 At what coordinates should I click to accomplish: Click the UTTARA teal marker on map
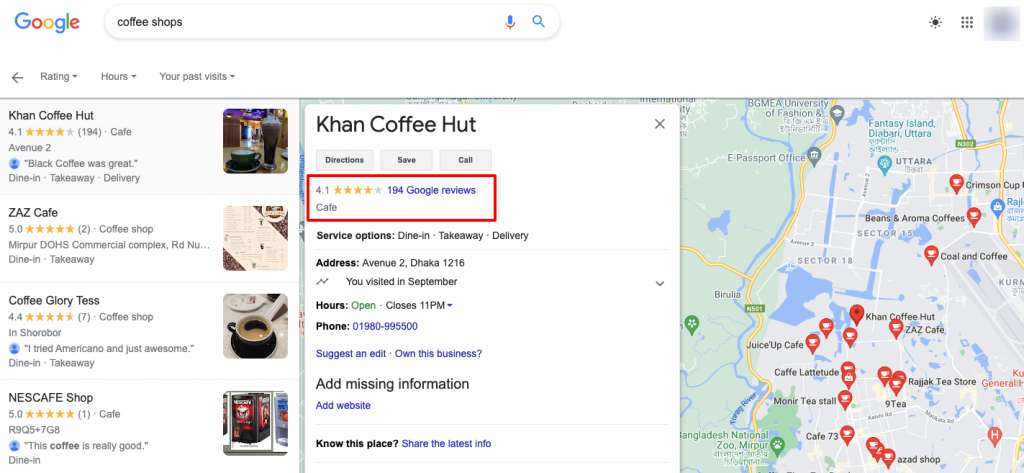(x=884, y=163)
